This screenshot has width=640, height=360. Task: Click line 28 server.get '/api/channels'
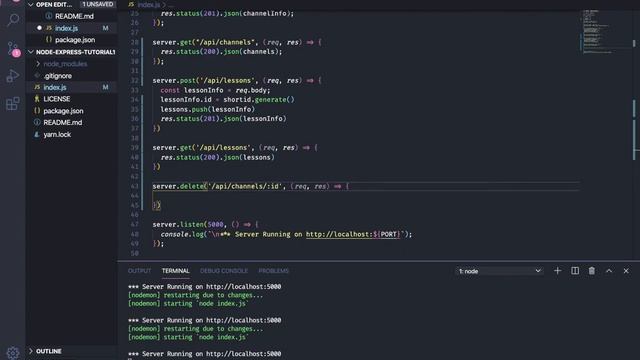[x=237, y=42]
